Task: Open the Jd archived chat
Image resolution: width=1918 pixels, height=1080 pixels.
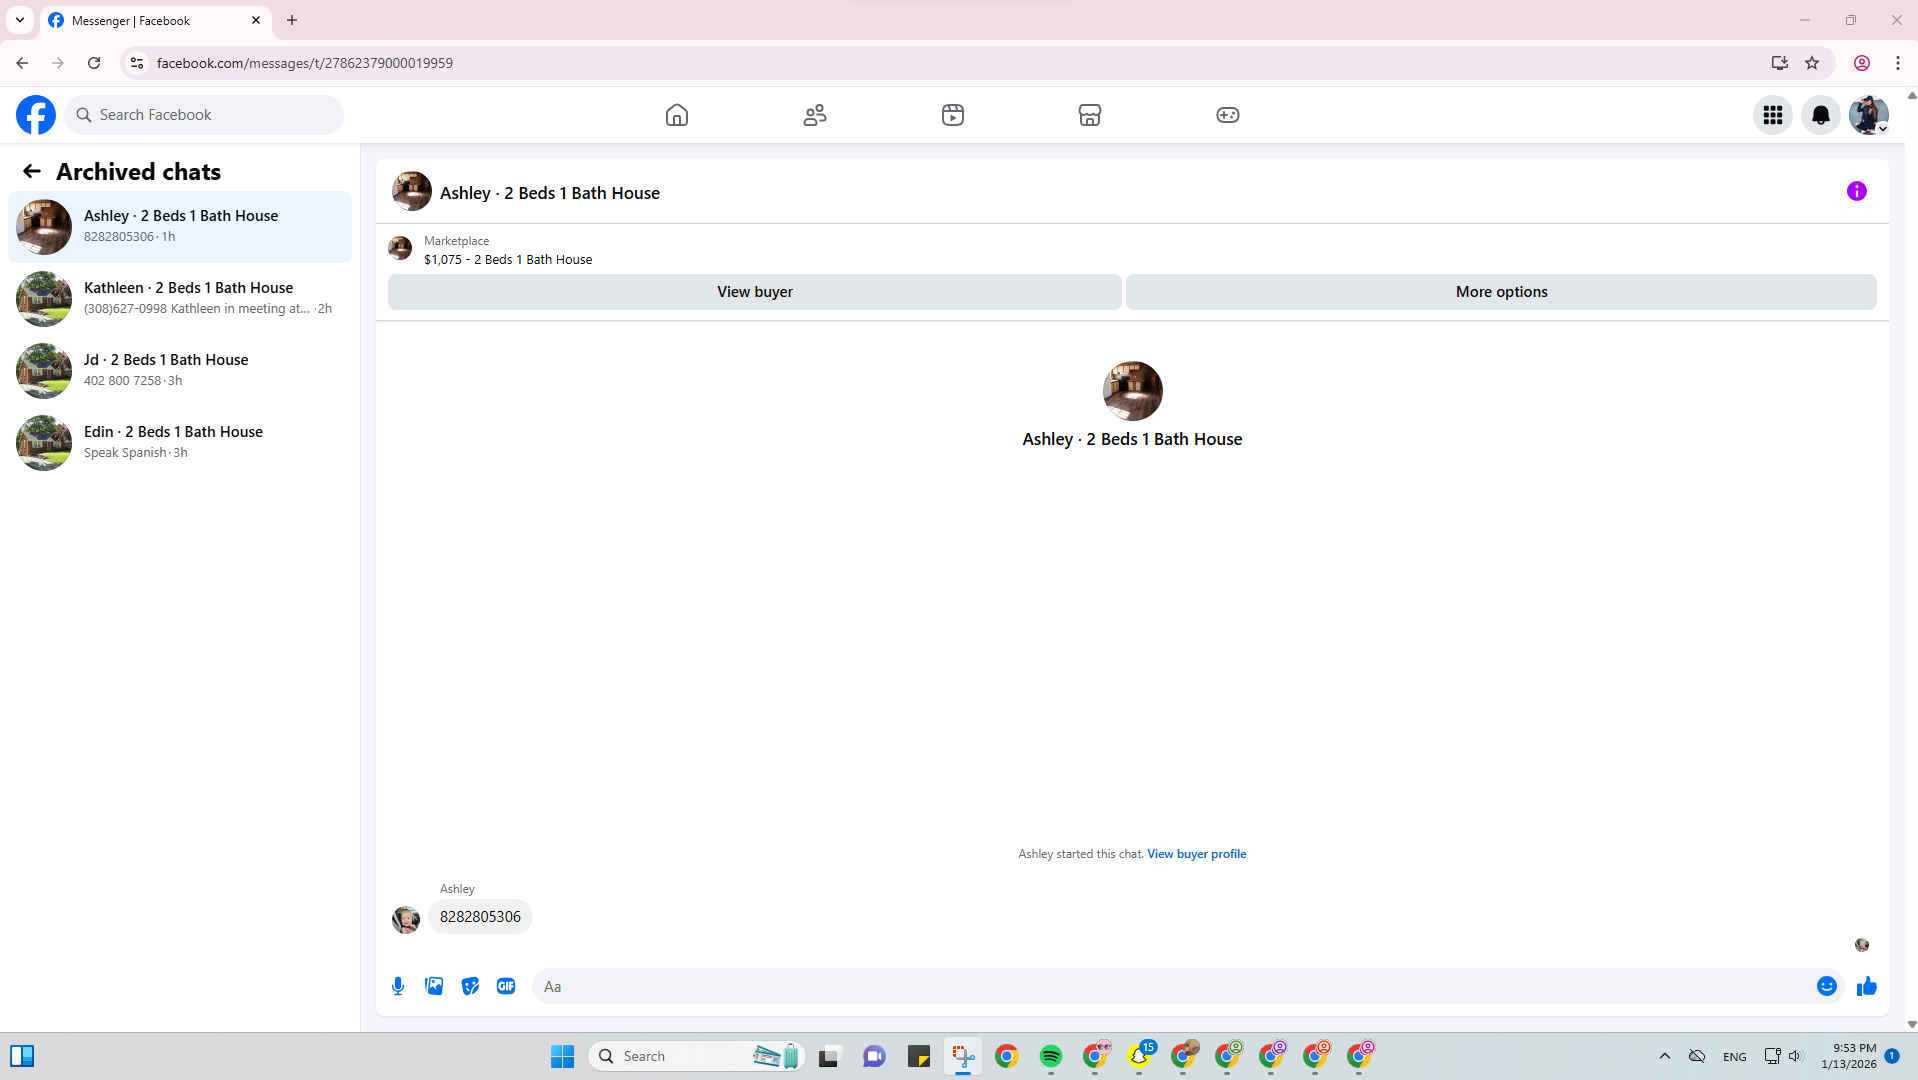Action: coord(180,371)
